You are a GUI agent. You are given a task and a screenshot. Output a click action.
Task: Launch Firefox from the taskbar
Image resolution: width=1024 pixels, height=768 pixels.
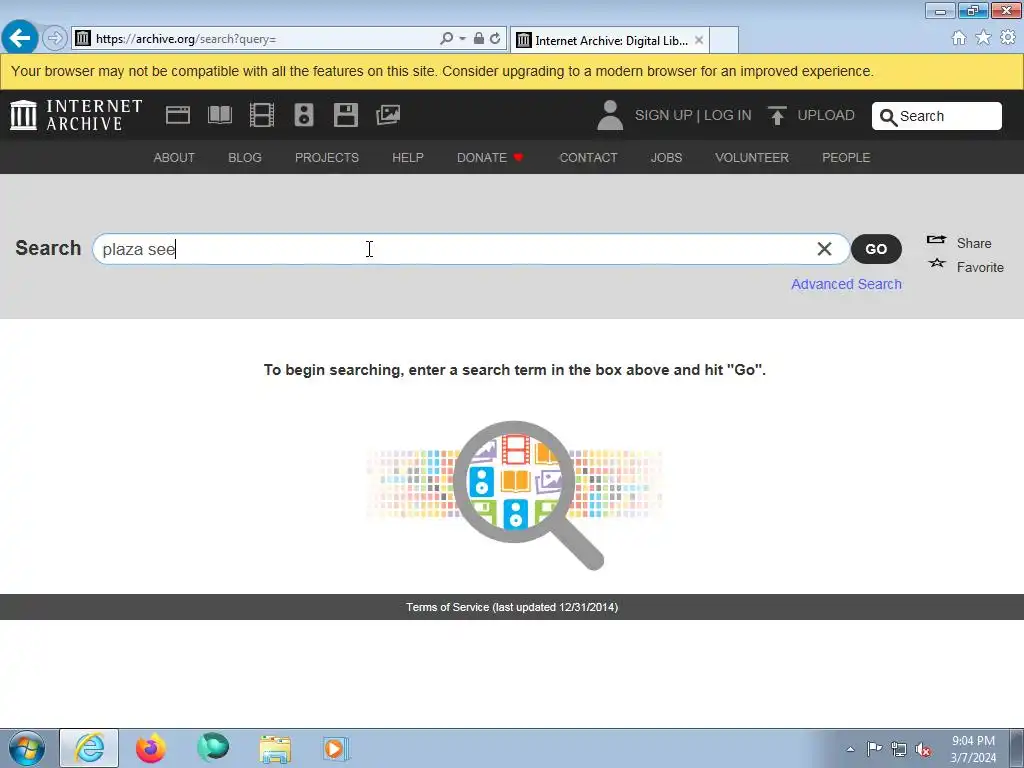(x=151, y=748)
